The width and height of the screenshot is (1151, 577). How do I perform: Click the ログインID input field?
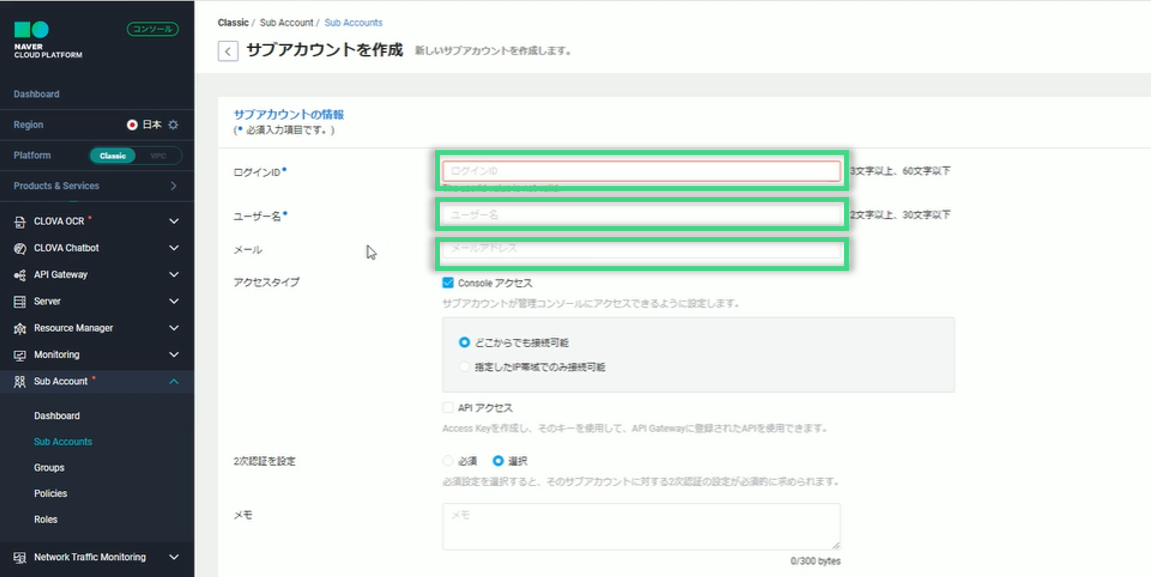point(641,171)
